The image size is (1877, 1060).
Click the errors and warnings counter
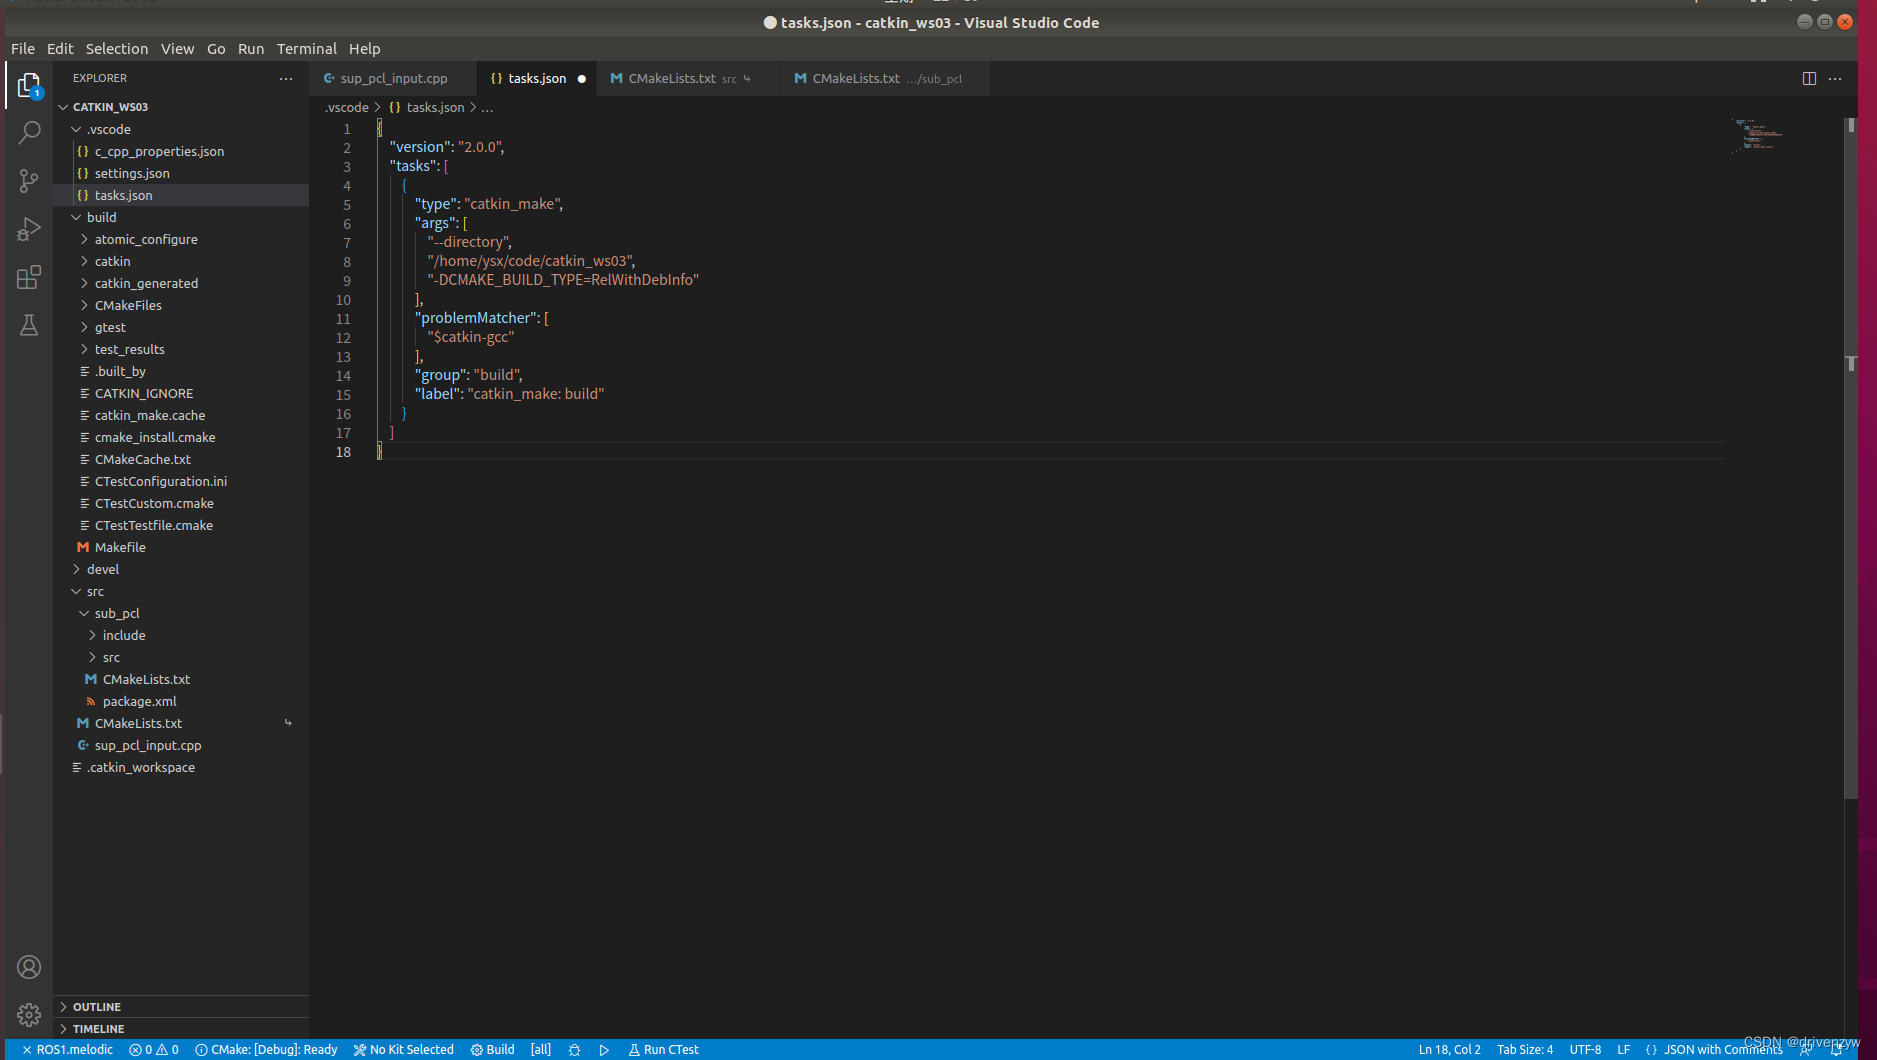pyautogui.click(x=154, y=1049)
